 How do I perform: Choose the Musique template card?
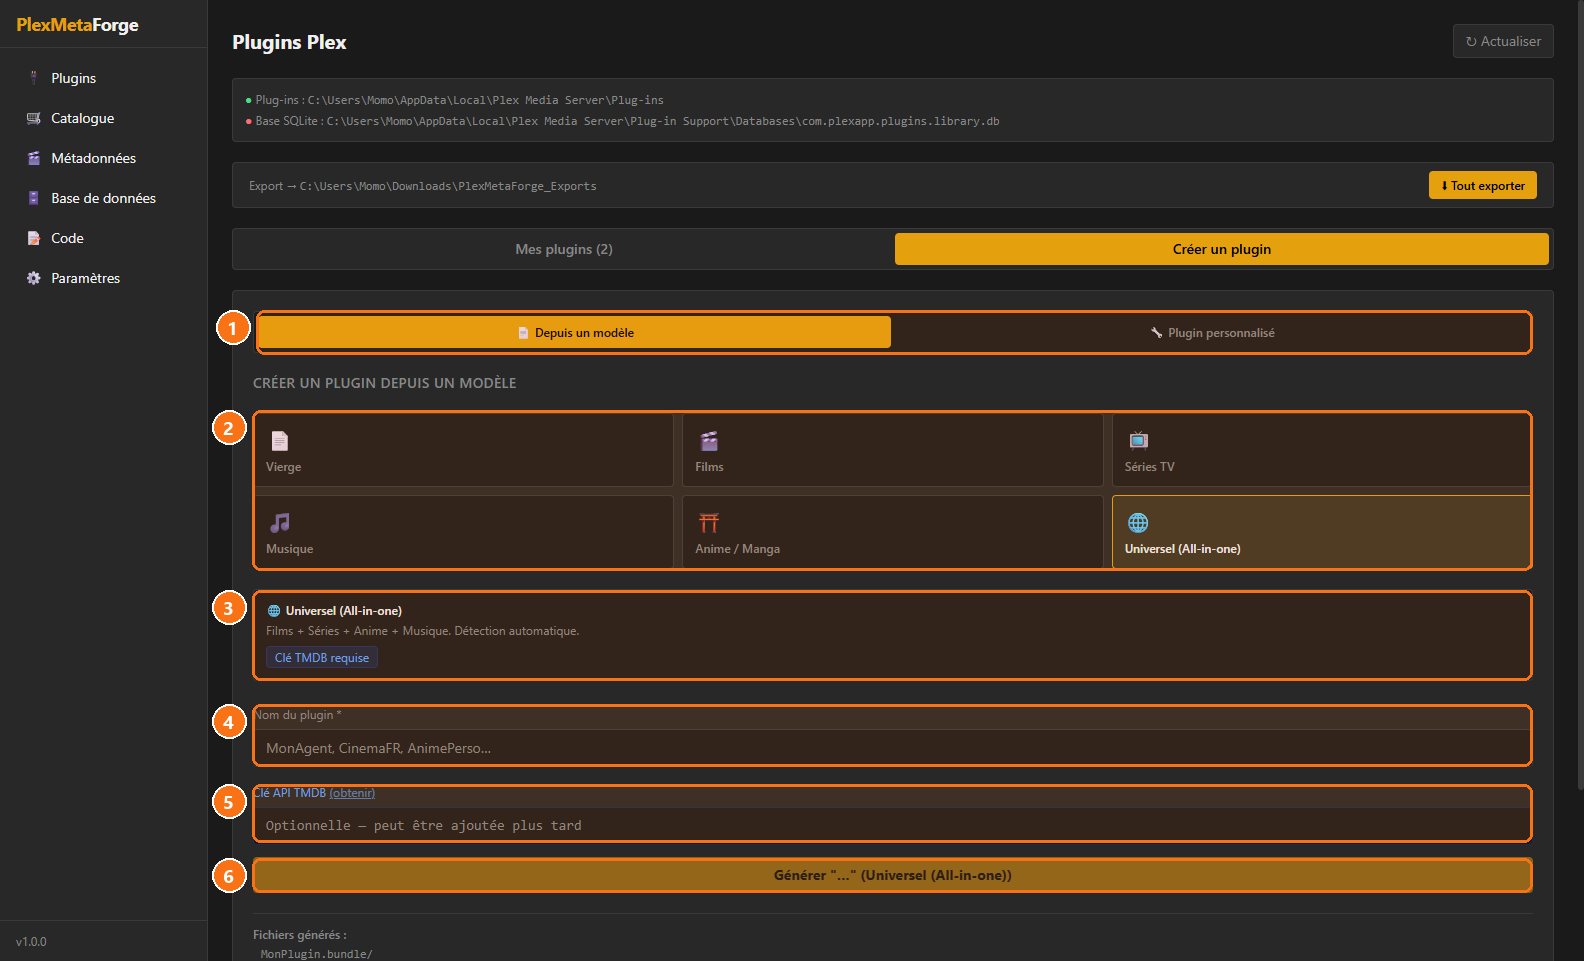point(464,532)
